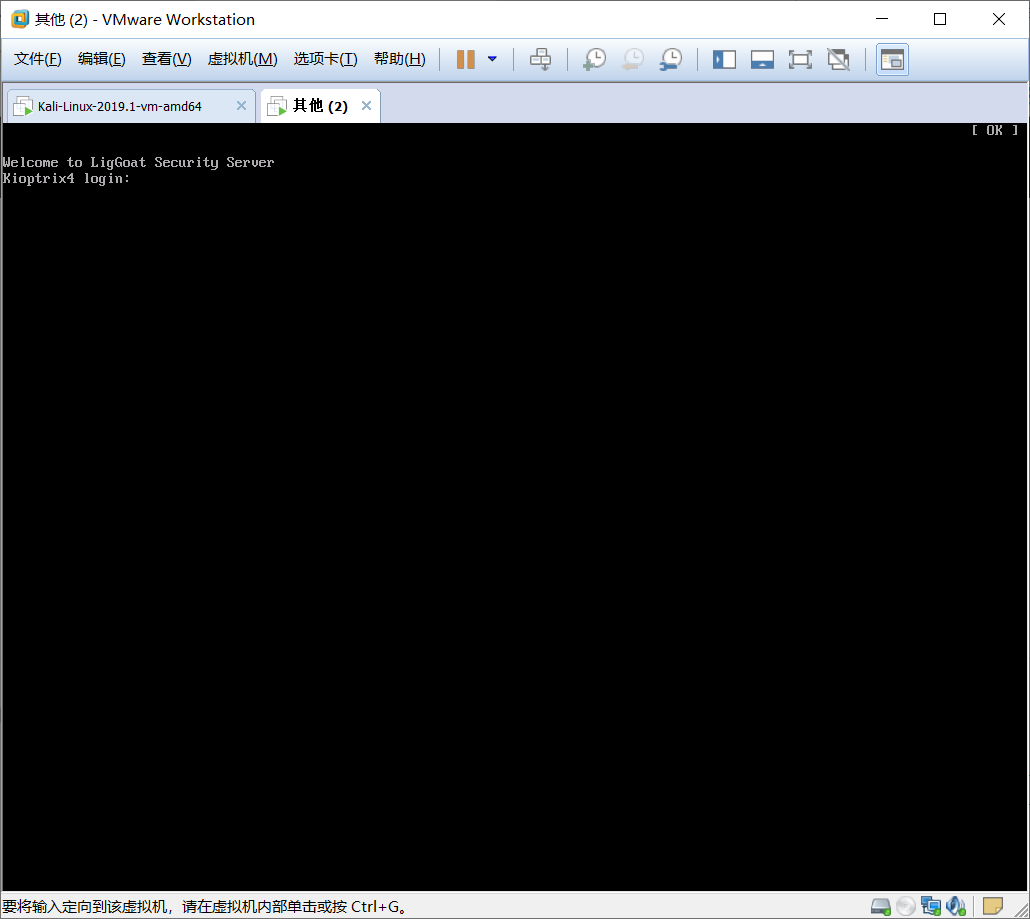Toggle Unity mode
Viewport: 1030px width, 919px height.
click(838, 59)
